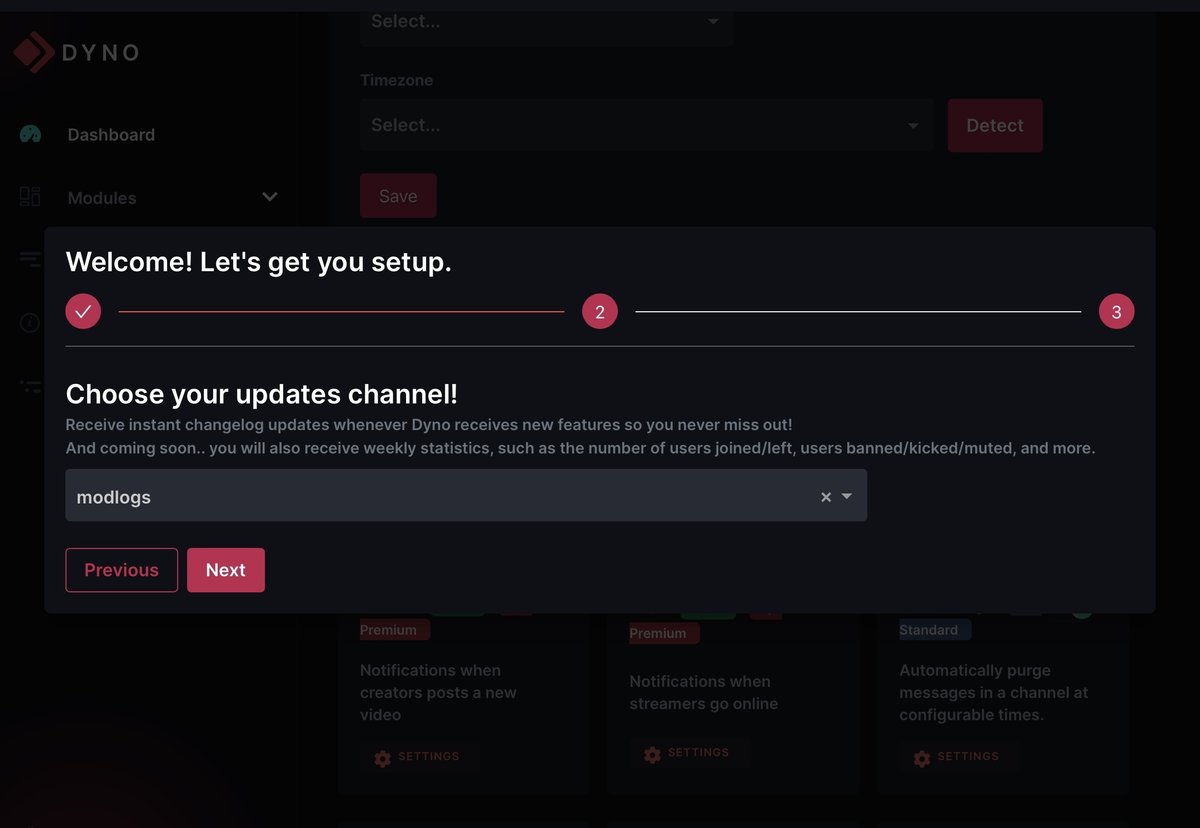Image resolution: width=1200 pixels, height=828 pixels.
Task: Click the dashed list icon at sidebar bottom
Action: [x=29, y=386]
